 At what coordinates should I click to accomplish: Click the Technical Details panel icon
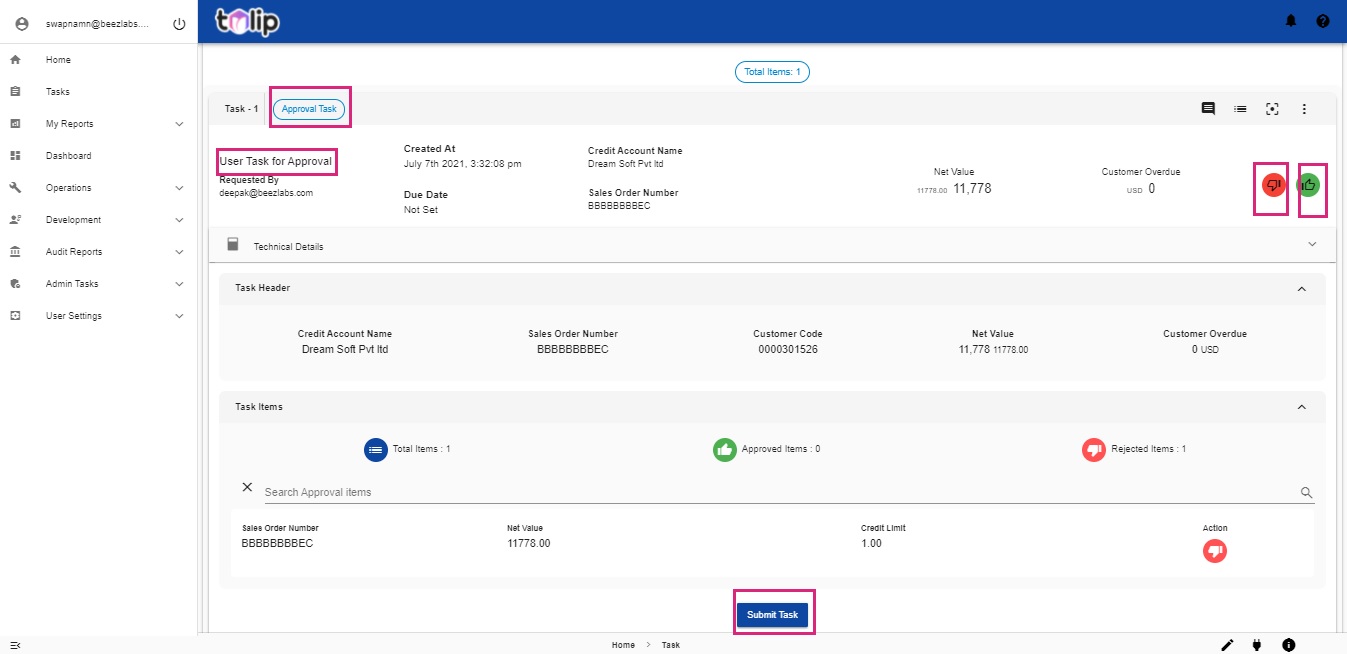tap(233, 245)
